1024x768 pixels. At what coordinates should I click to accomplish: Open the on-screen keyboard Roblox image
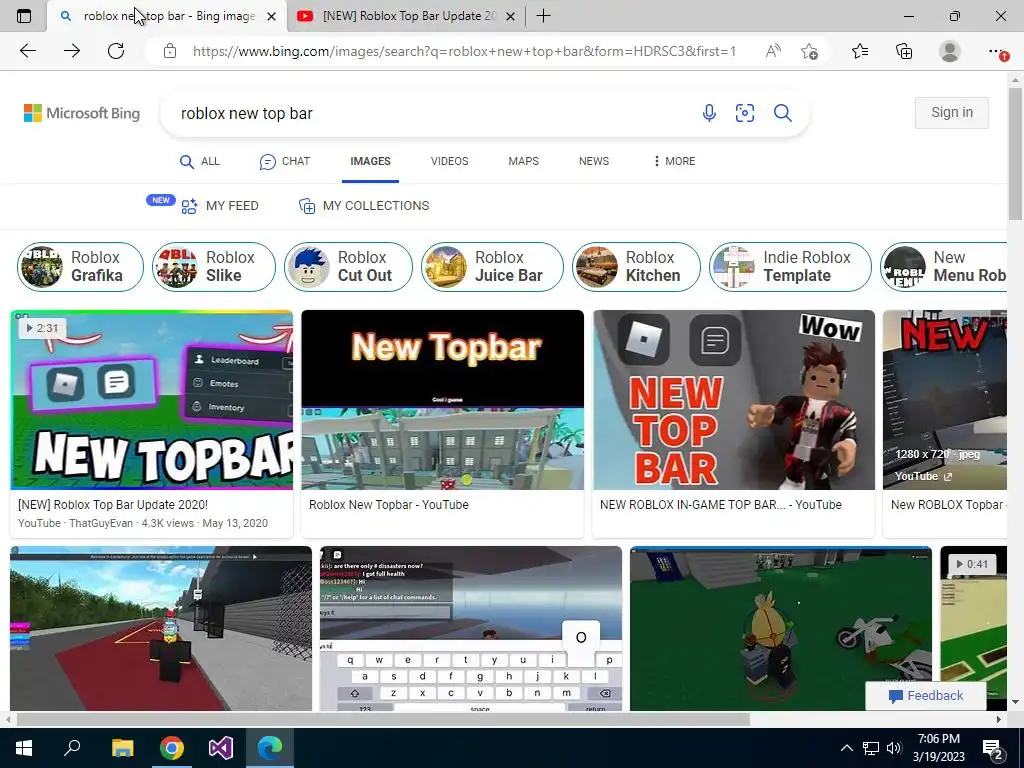pyautogui.click(x=471, y=628)
